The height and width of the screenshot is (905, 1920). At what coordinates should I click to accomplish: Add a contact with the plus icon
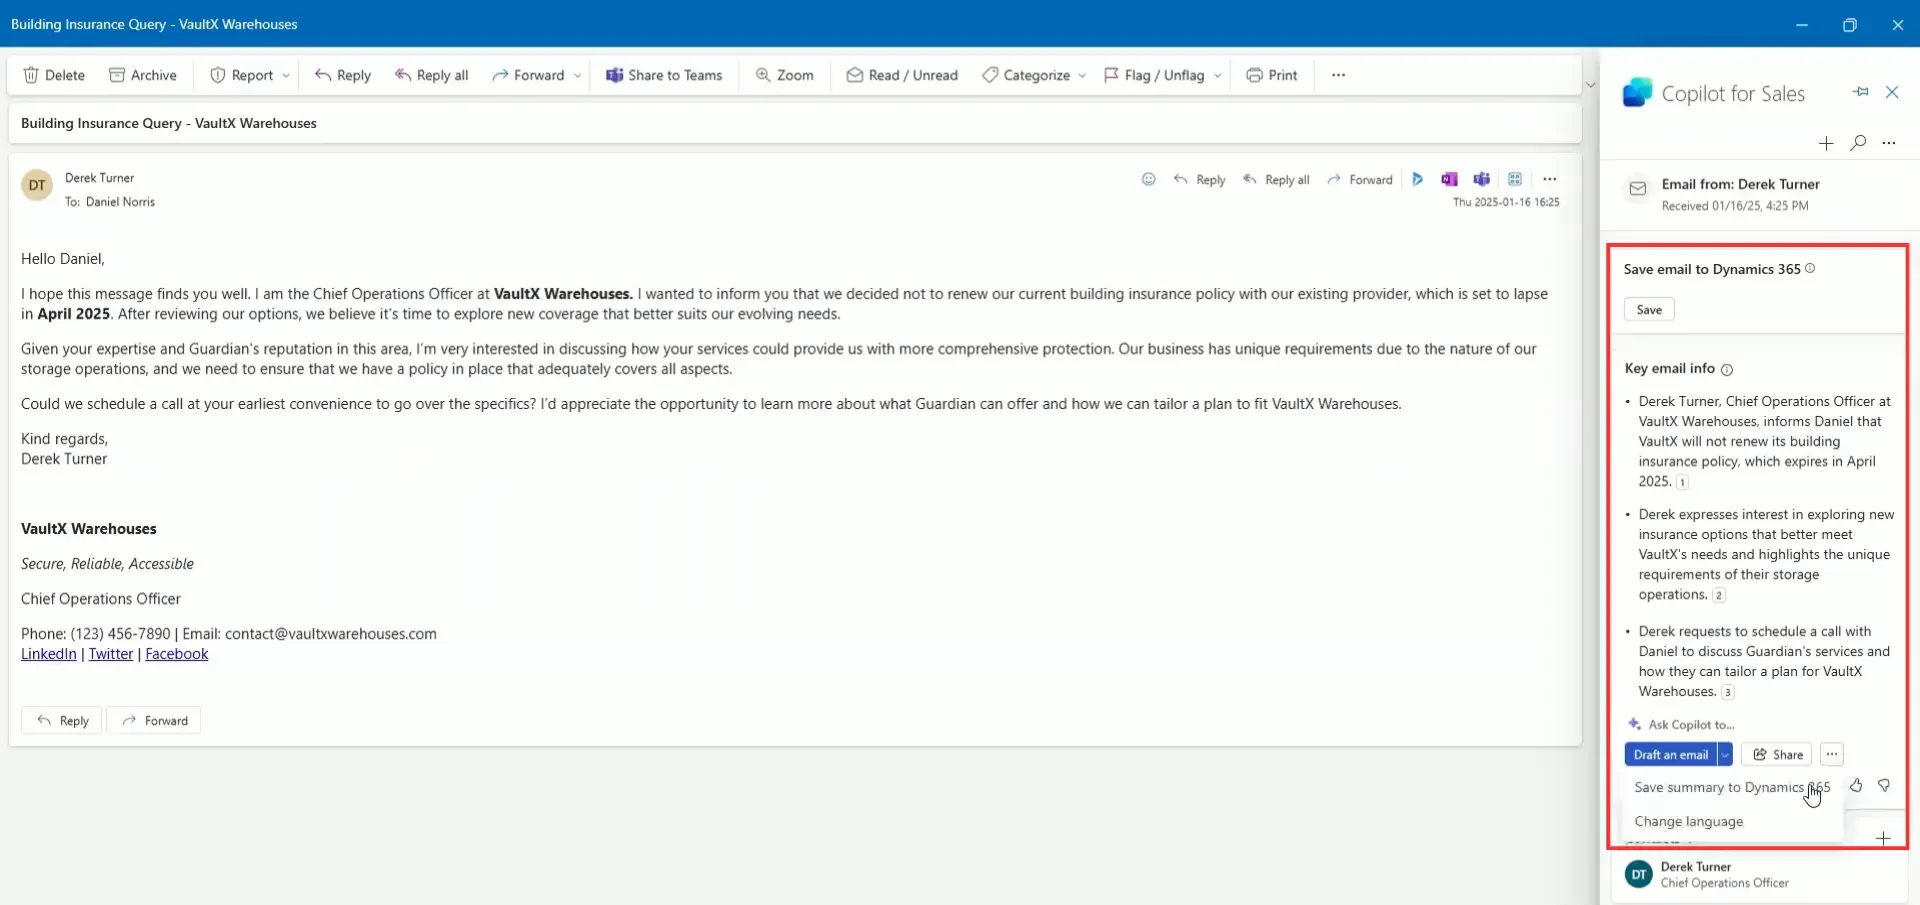[x=1883, y=838]
